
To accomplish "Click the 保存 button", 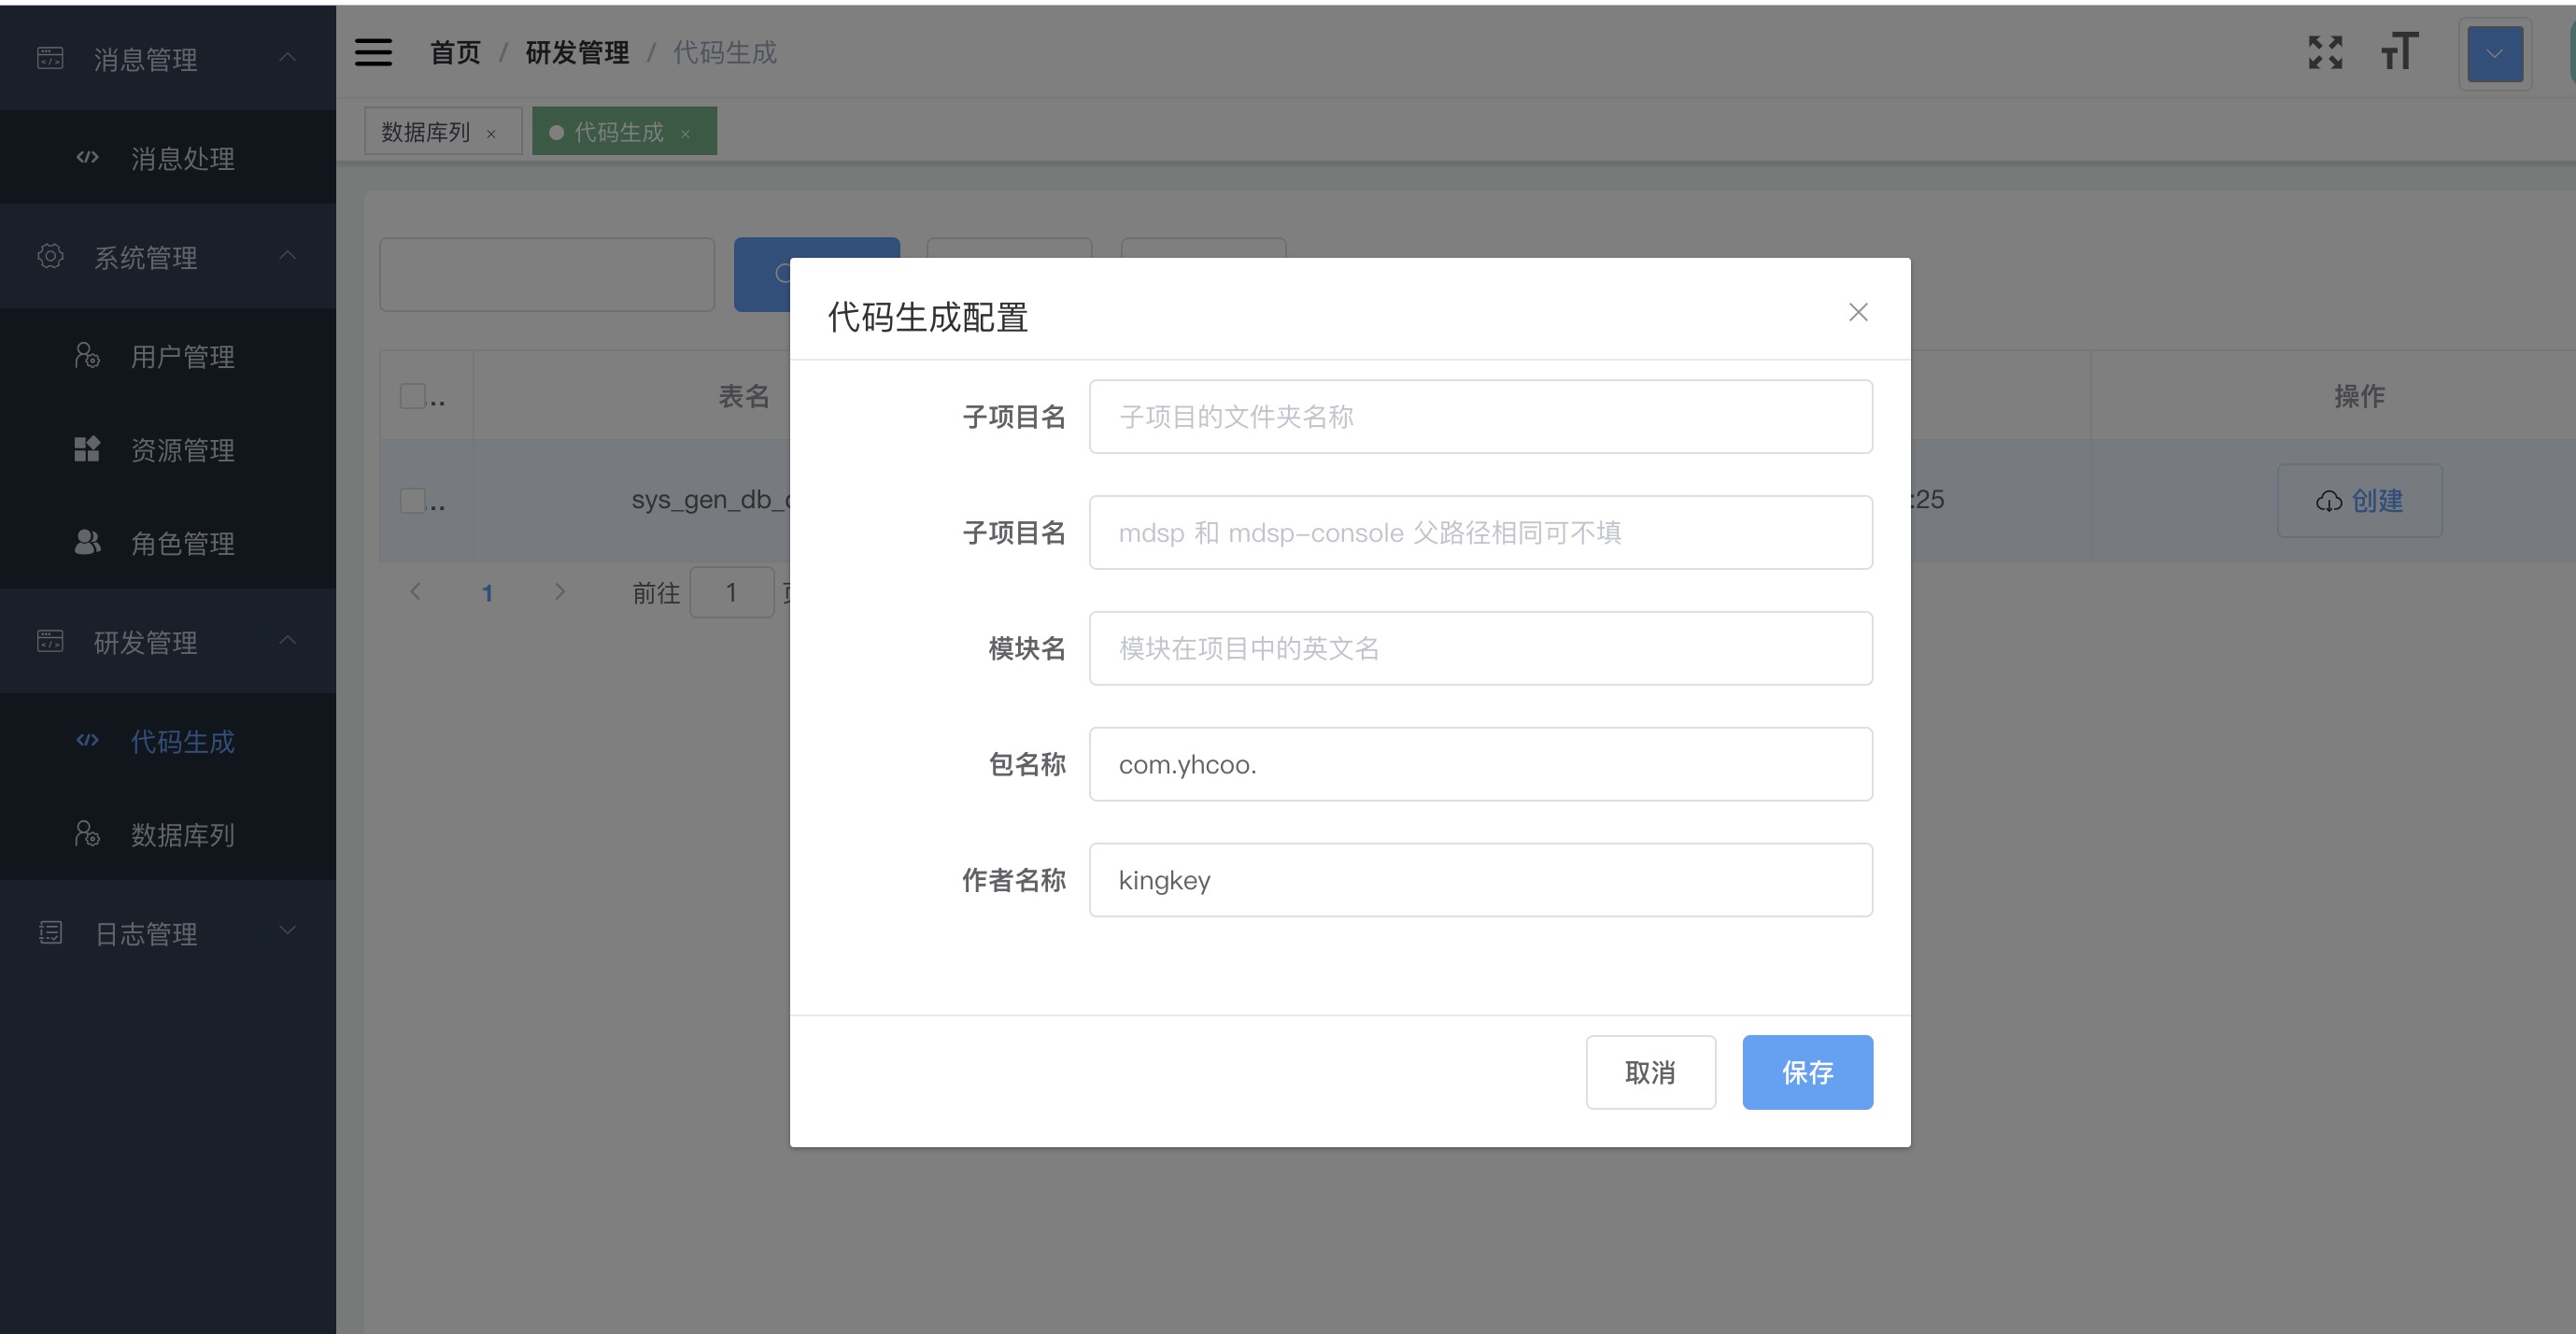I will pos(1806,1072).
